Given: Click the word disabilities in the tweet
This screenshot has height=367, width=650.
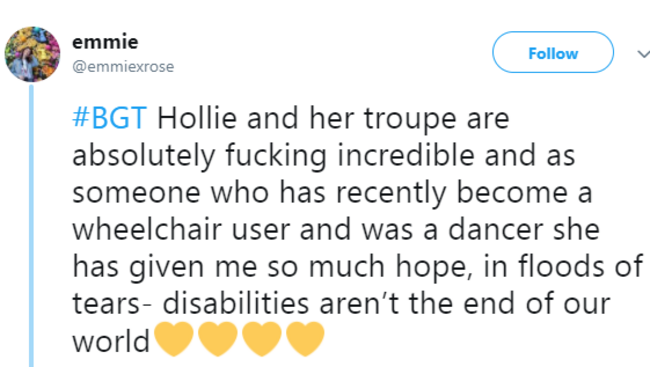Looking at the screenshot, I should pyautogui.click(x=235, y=304).
